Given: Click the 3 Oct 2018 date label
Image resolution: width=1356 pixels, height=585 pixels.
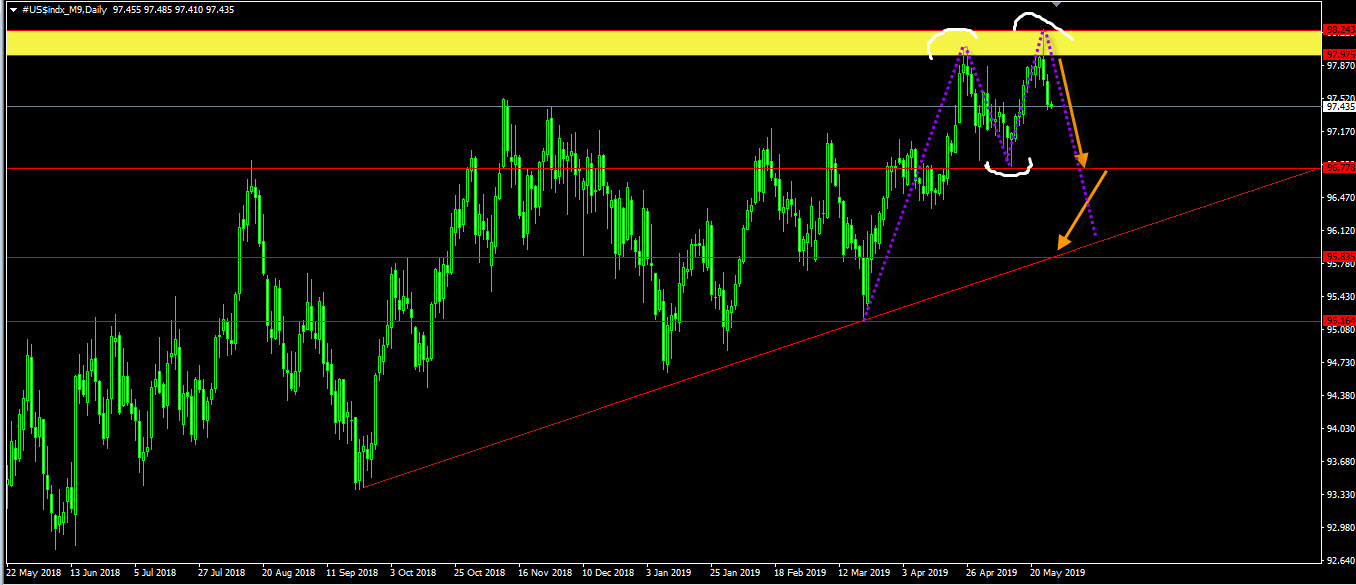Looking at the screenshot, I should point(415,574).
